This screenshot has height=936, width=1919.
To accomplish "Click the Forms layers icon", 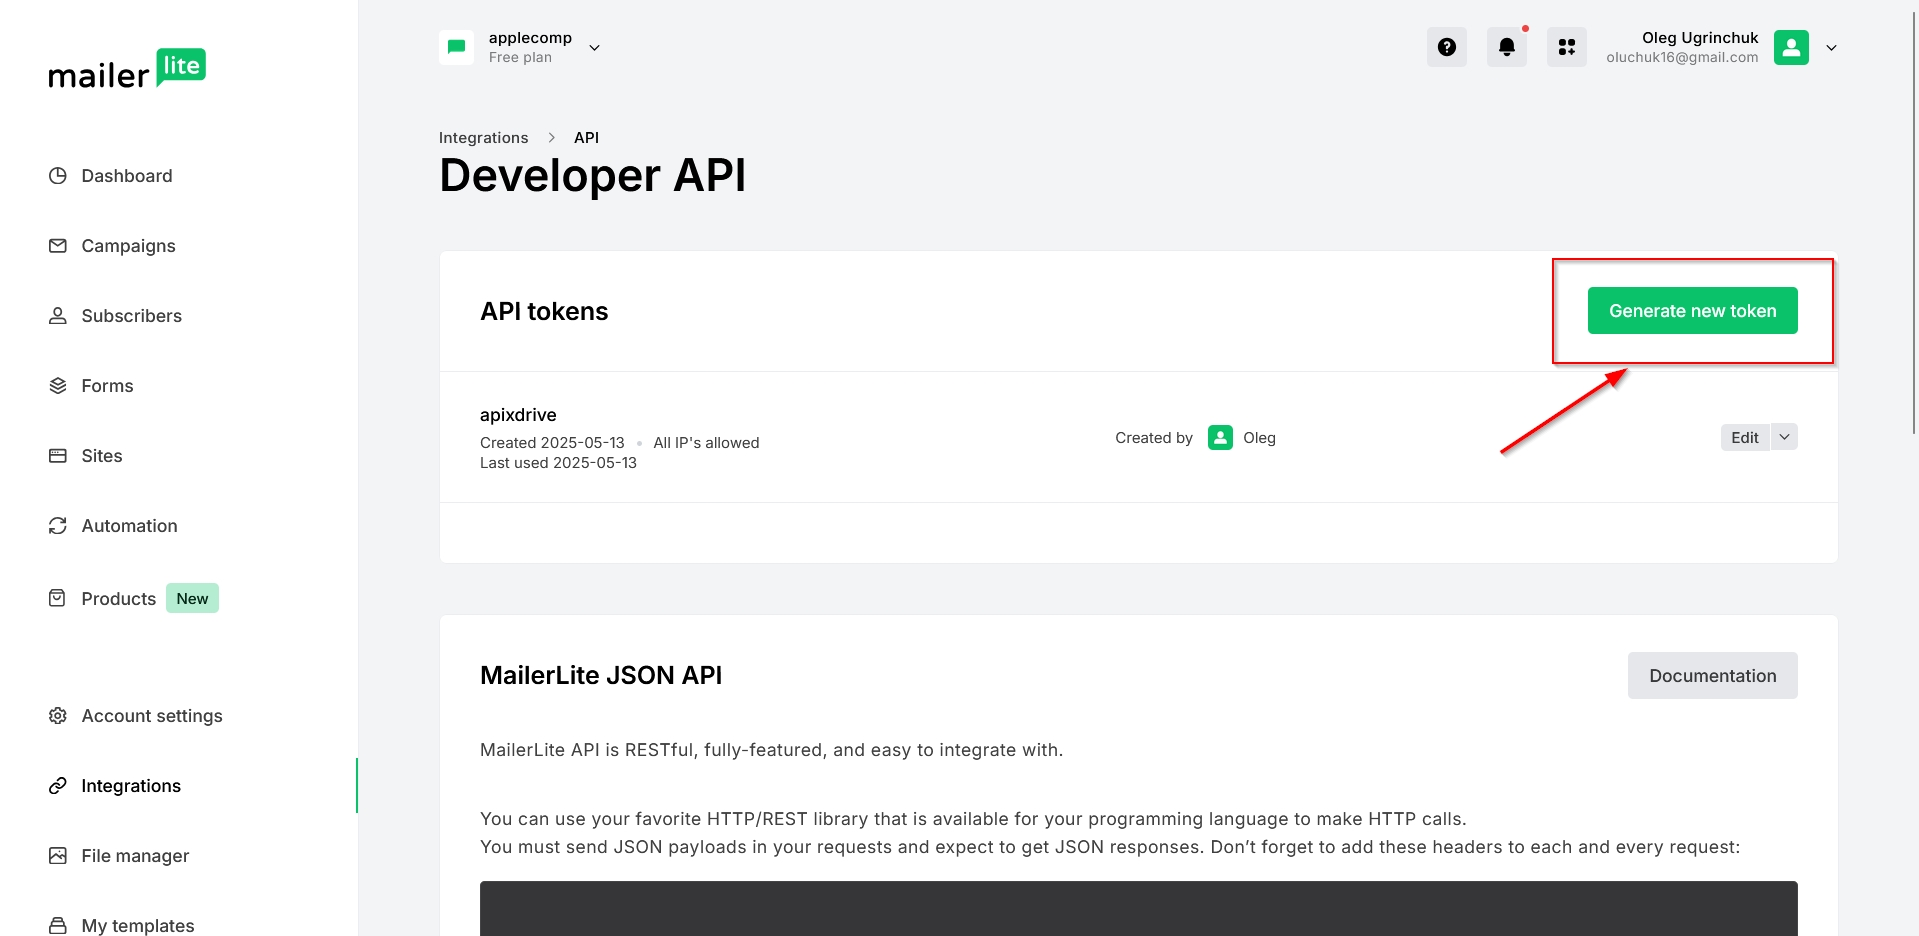I will point(58,386).
